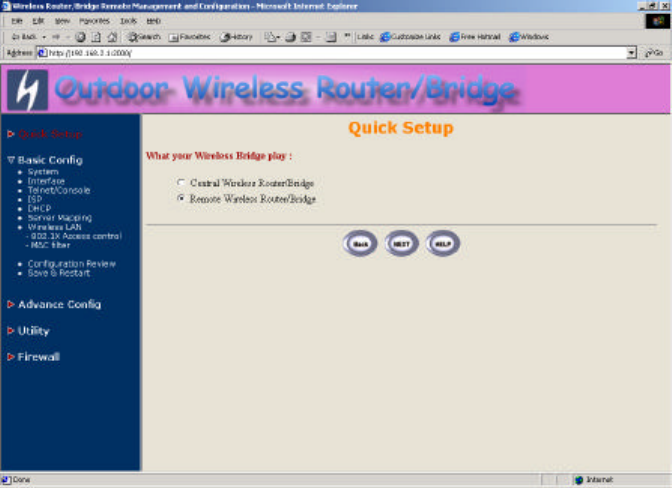The height and width of the screenshot is (488, 672).
Task: Expand the Advance Config arrow
Action: (11, 304)
